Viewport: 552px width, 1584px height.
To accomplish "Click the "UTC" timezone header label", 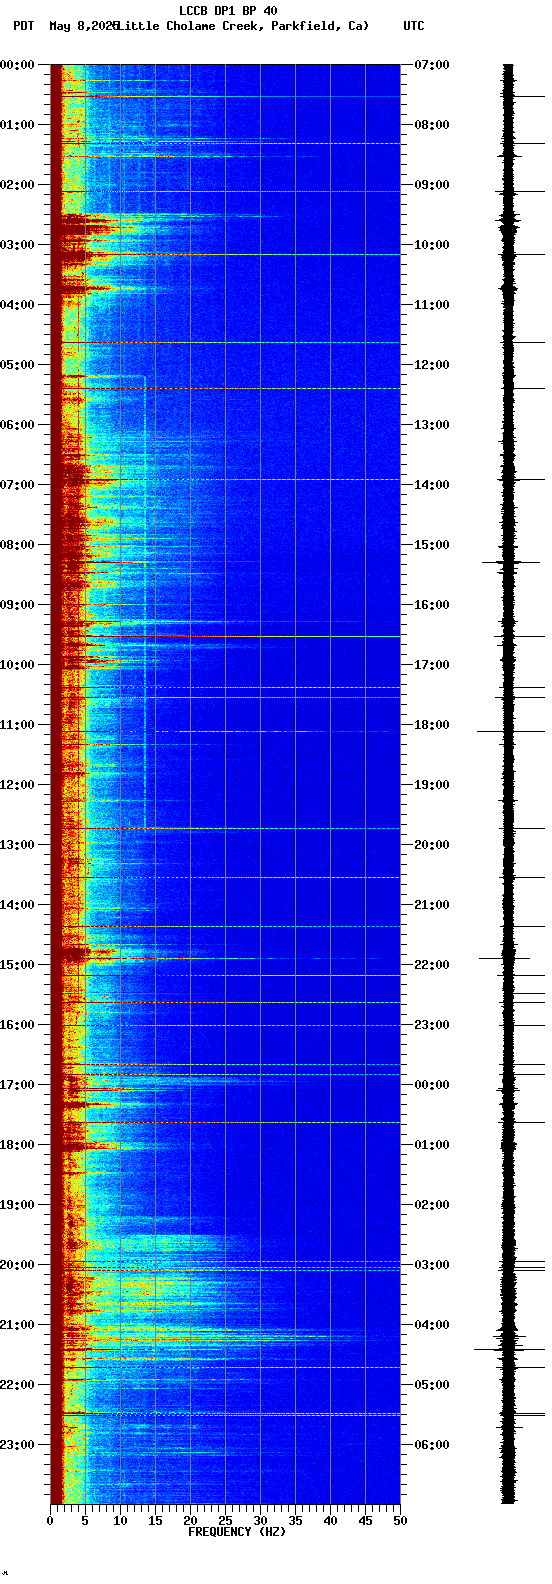I will pos(414,26).
